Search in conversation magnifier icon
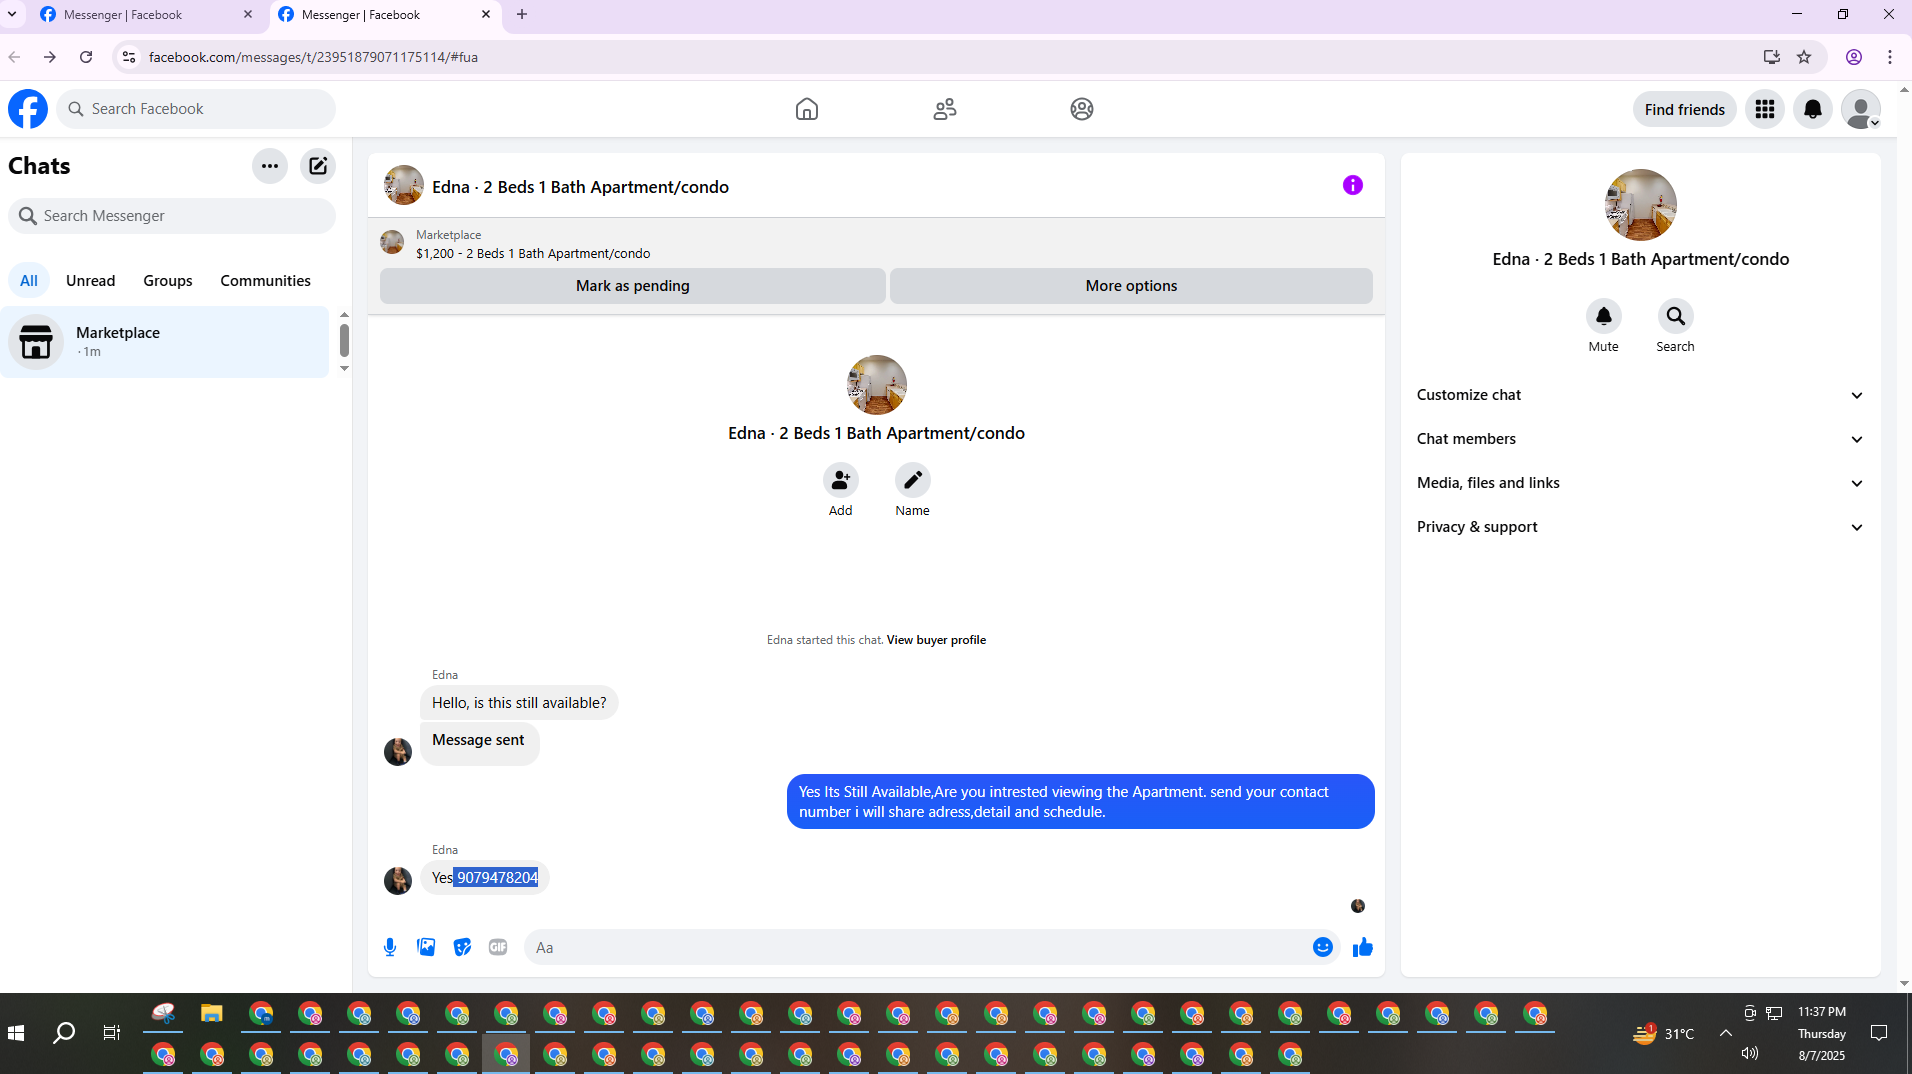The image size is (1912, 1074). (1676, 316)
